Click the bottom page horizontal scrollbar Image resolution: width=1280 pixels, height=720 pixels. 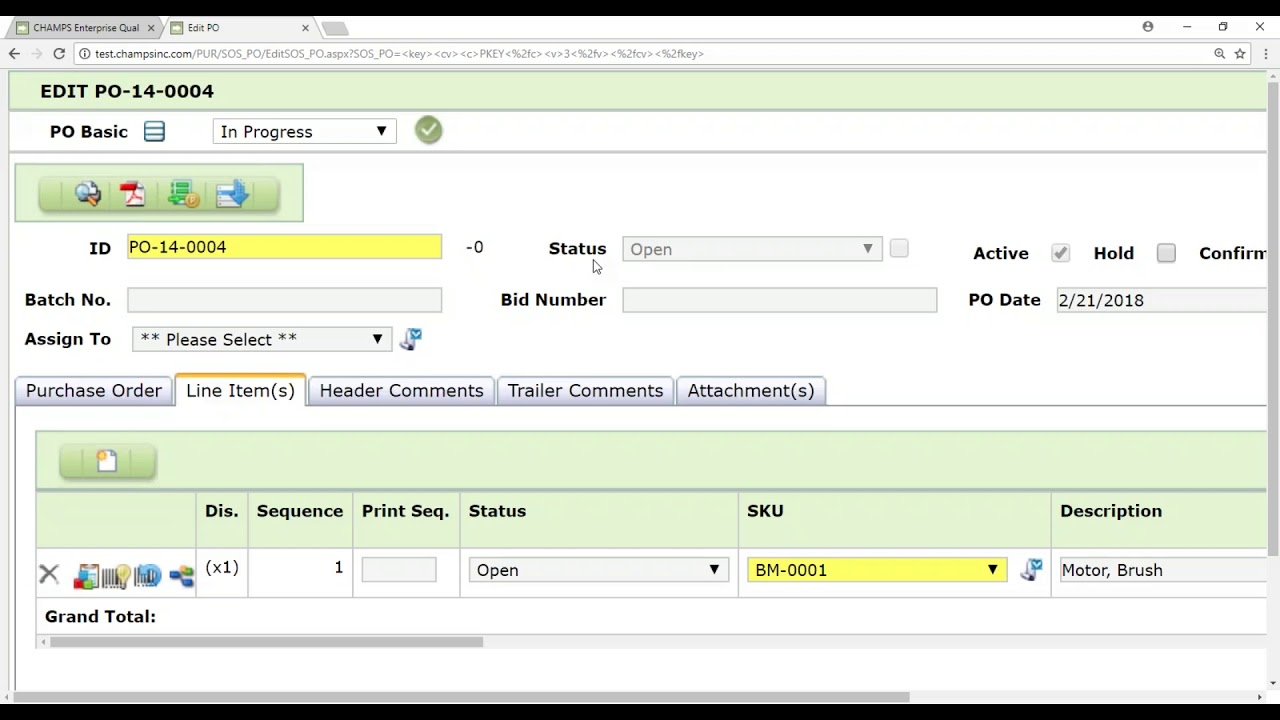pyautogui.click(x=460, y=697)
